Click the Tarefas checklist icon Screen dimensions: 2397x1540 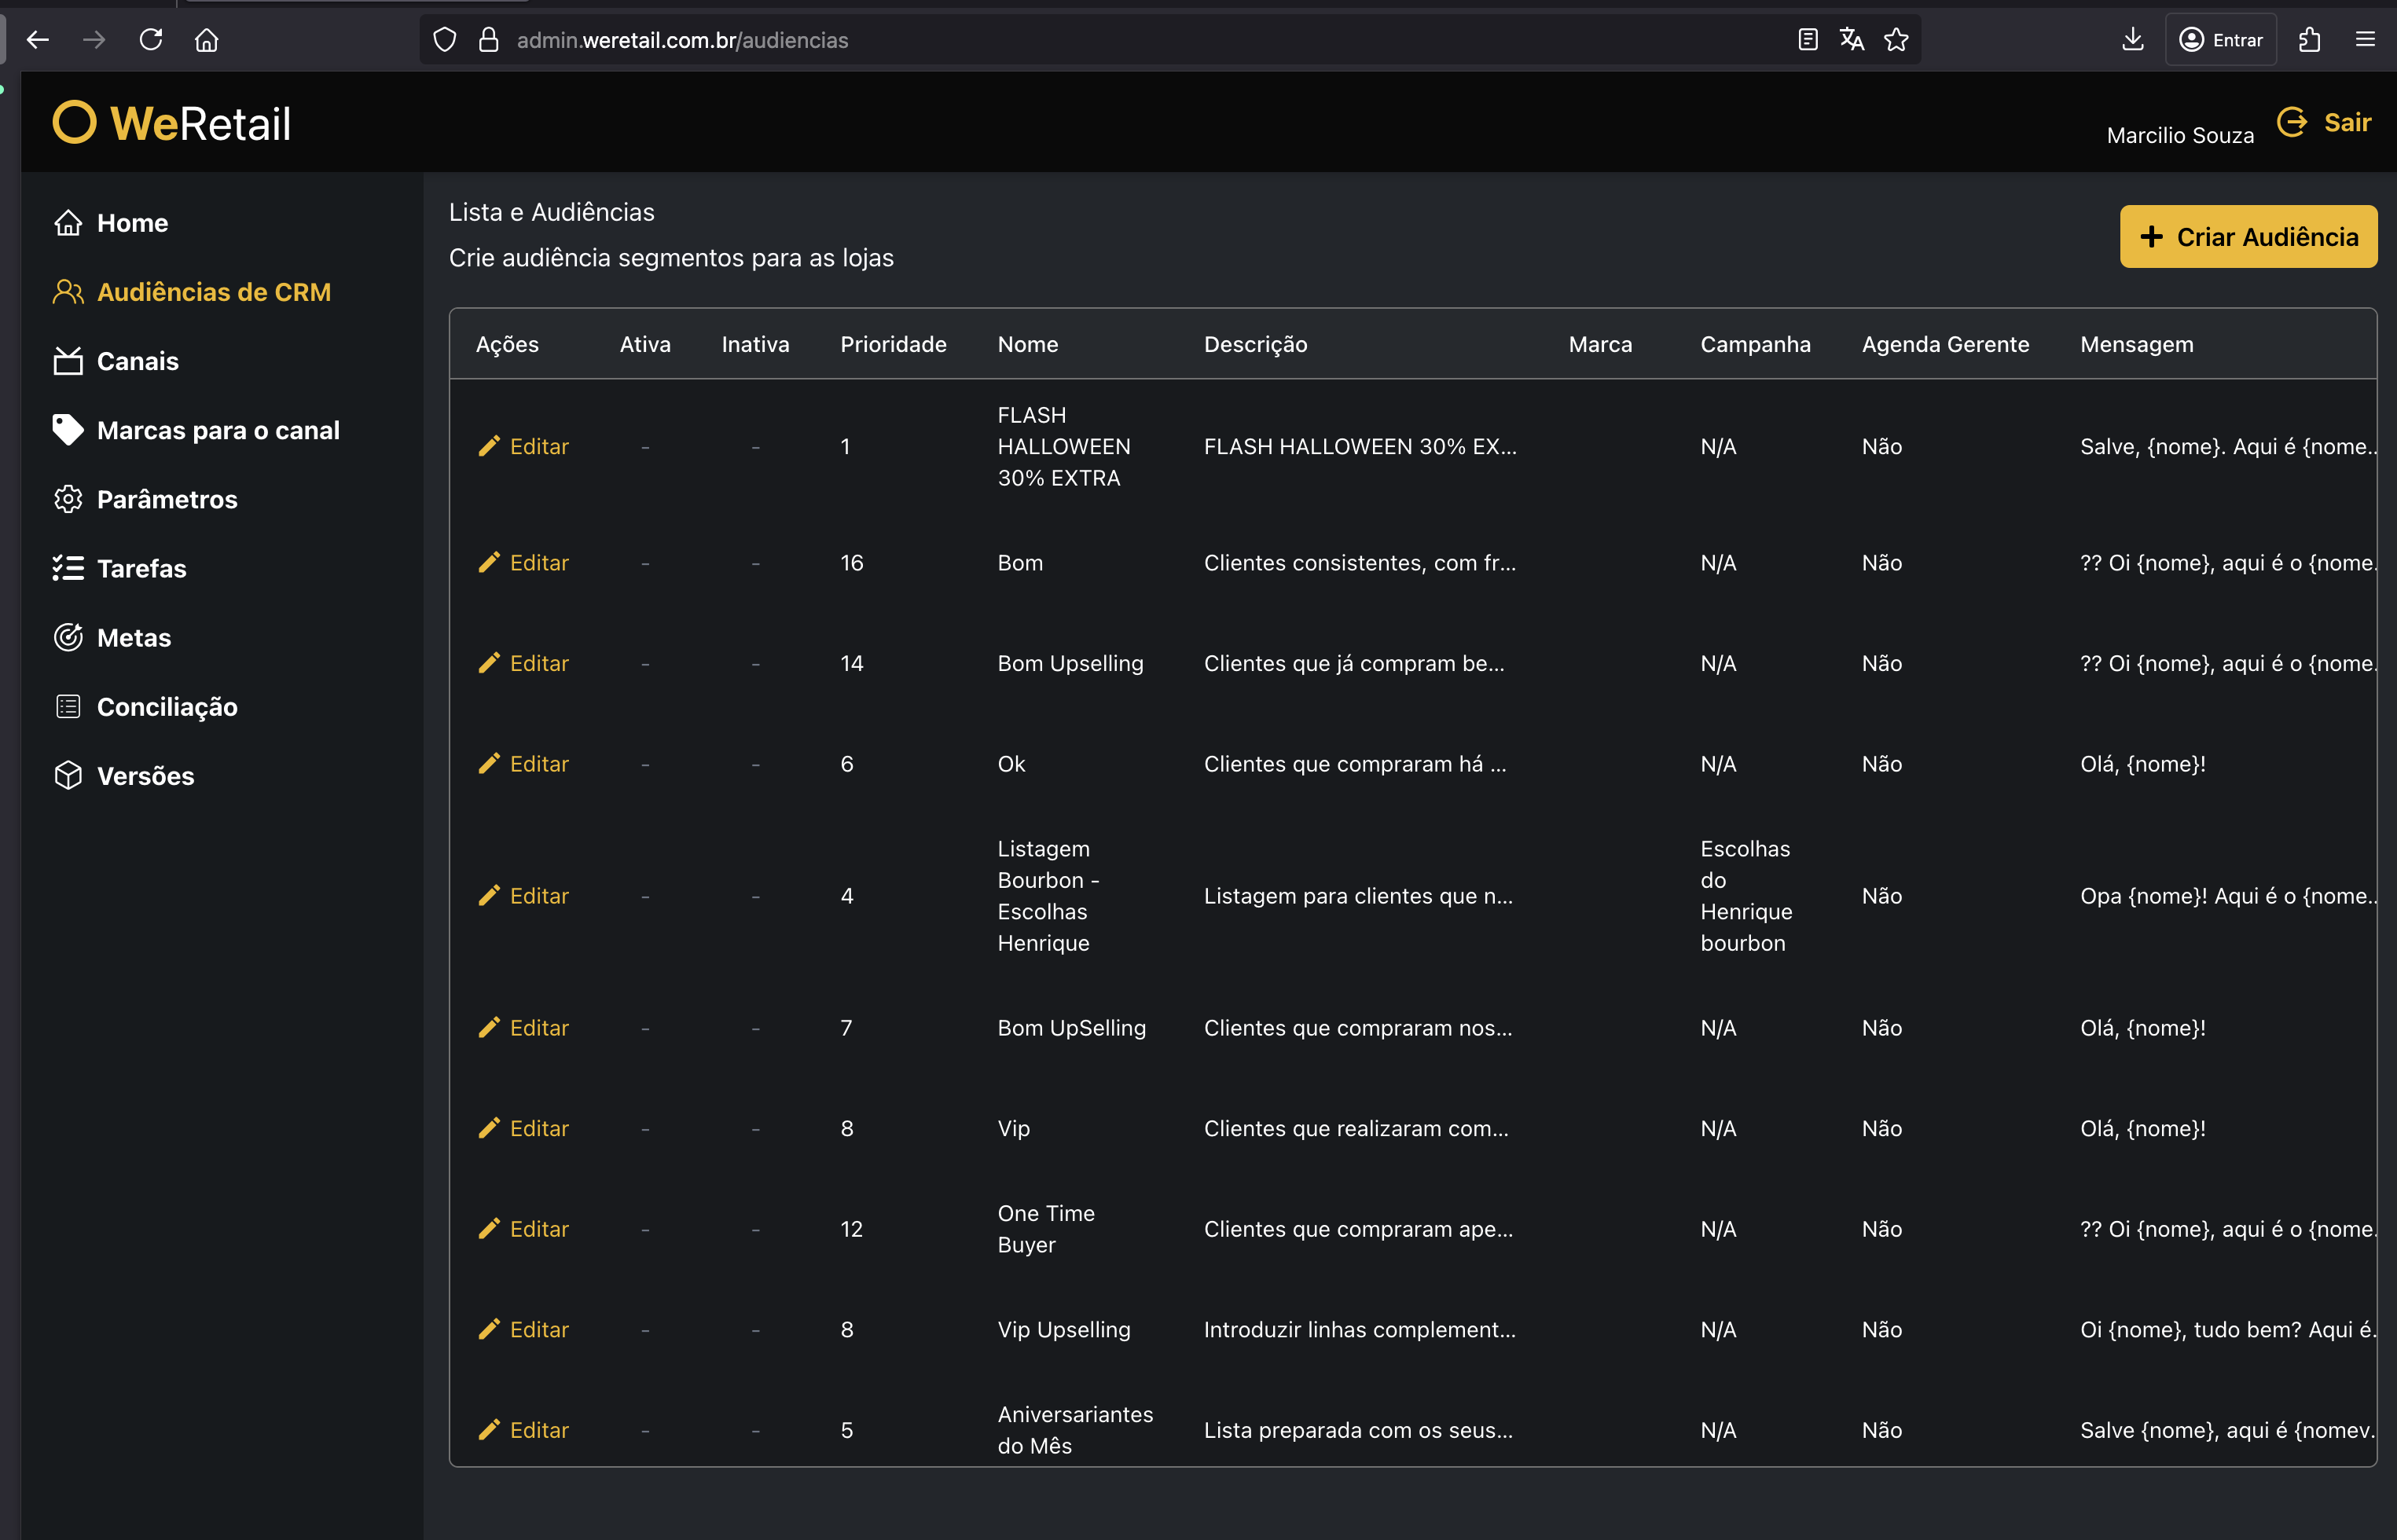pos(68,568)
